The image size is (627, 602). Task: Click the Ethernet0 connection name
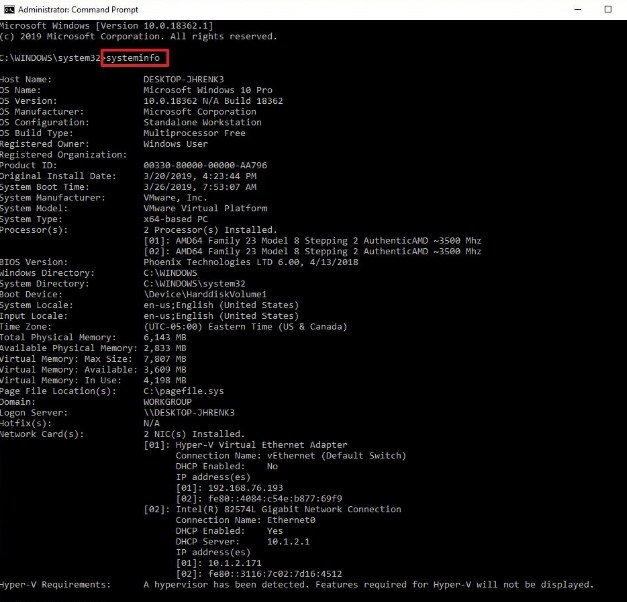coord(291,520)
